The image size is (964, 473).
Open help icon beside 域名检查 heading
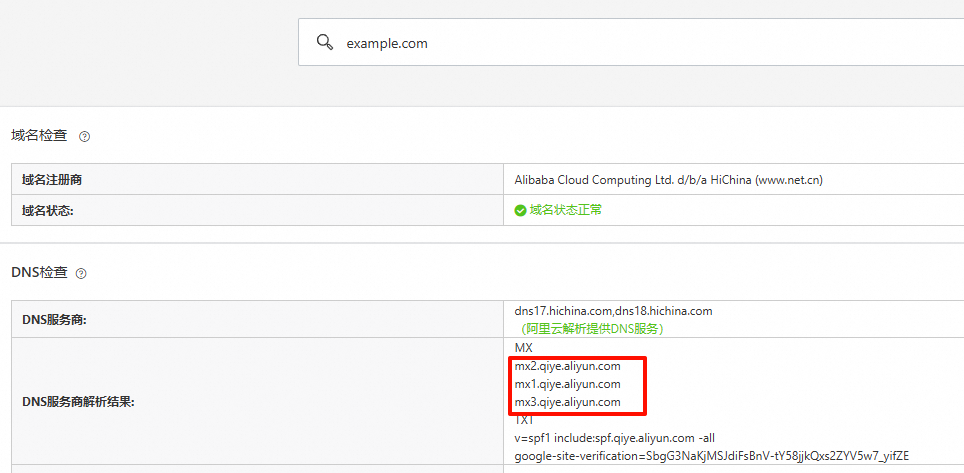pyautogui.click(x=85, y=136)
